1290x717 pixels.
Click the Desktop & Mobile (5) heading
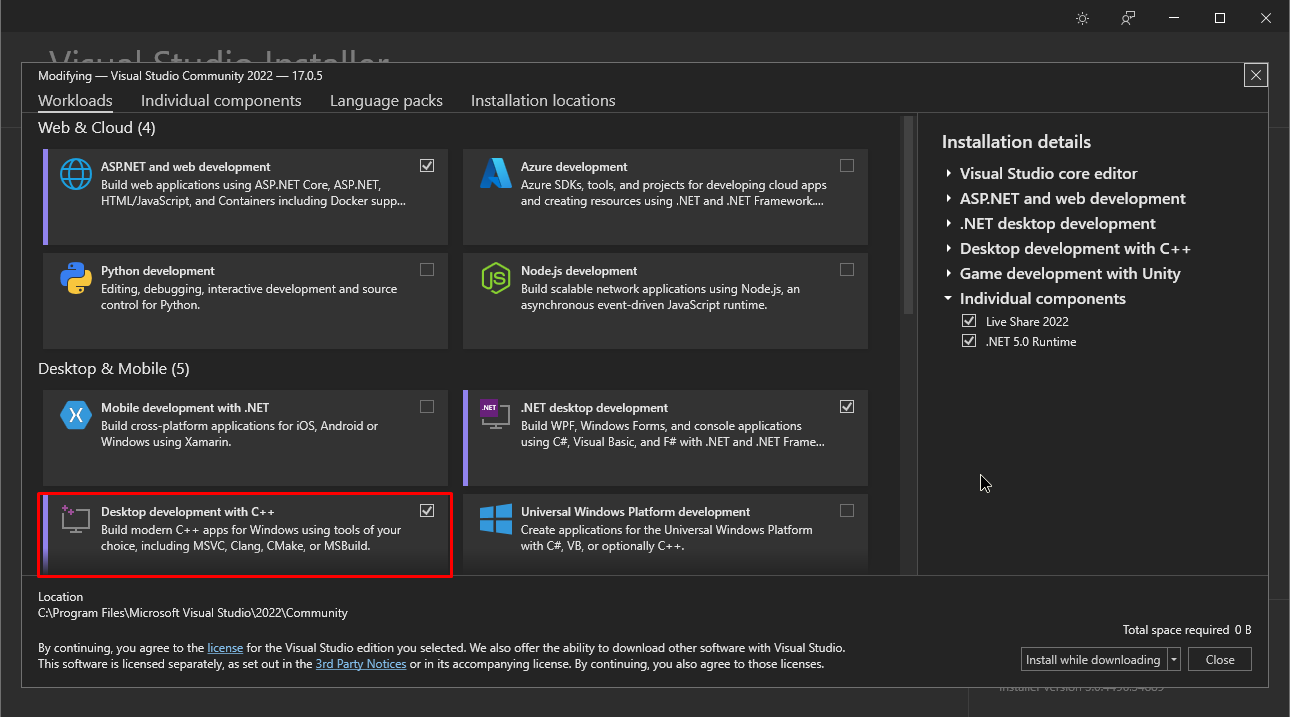[x=114, y=369]
